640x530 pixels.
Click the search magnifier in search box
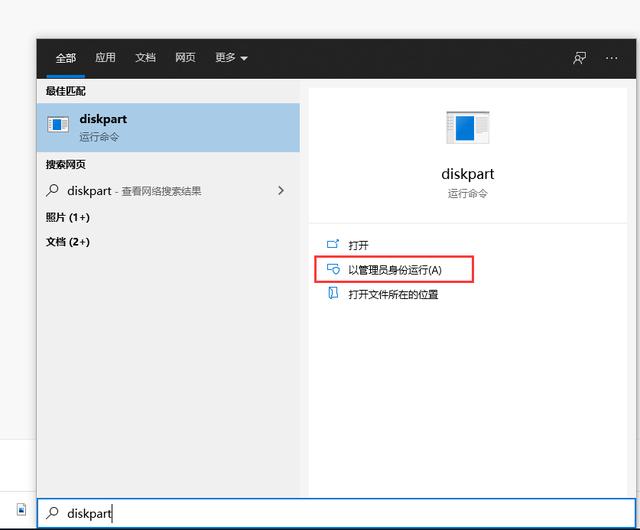(52, 513)
